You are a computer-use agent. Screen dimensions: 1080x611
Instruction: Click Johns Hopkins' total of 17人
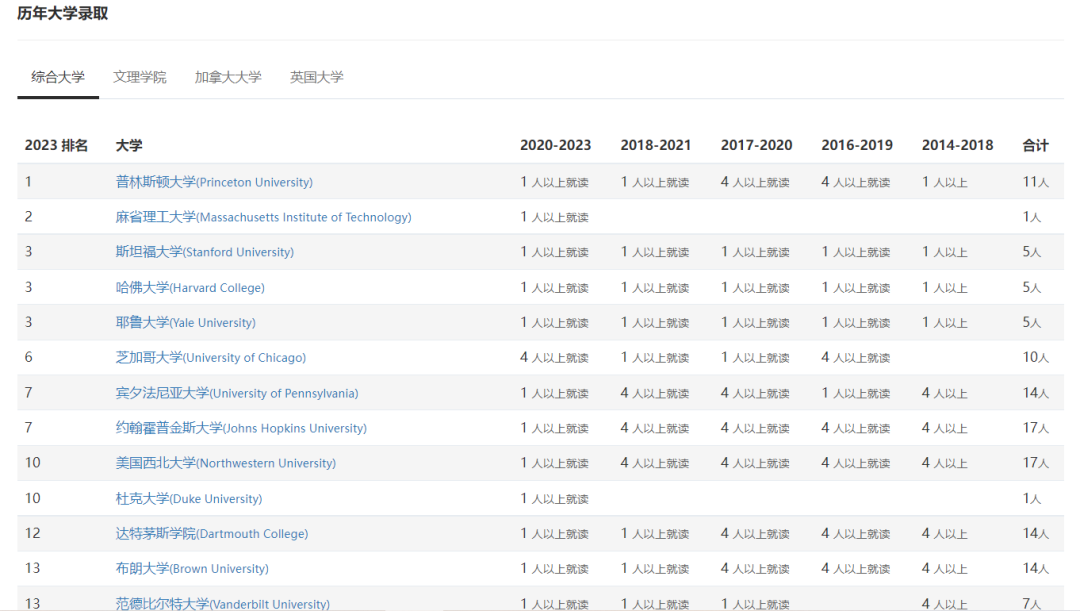pyautogui.click(x=1036, y=428)
